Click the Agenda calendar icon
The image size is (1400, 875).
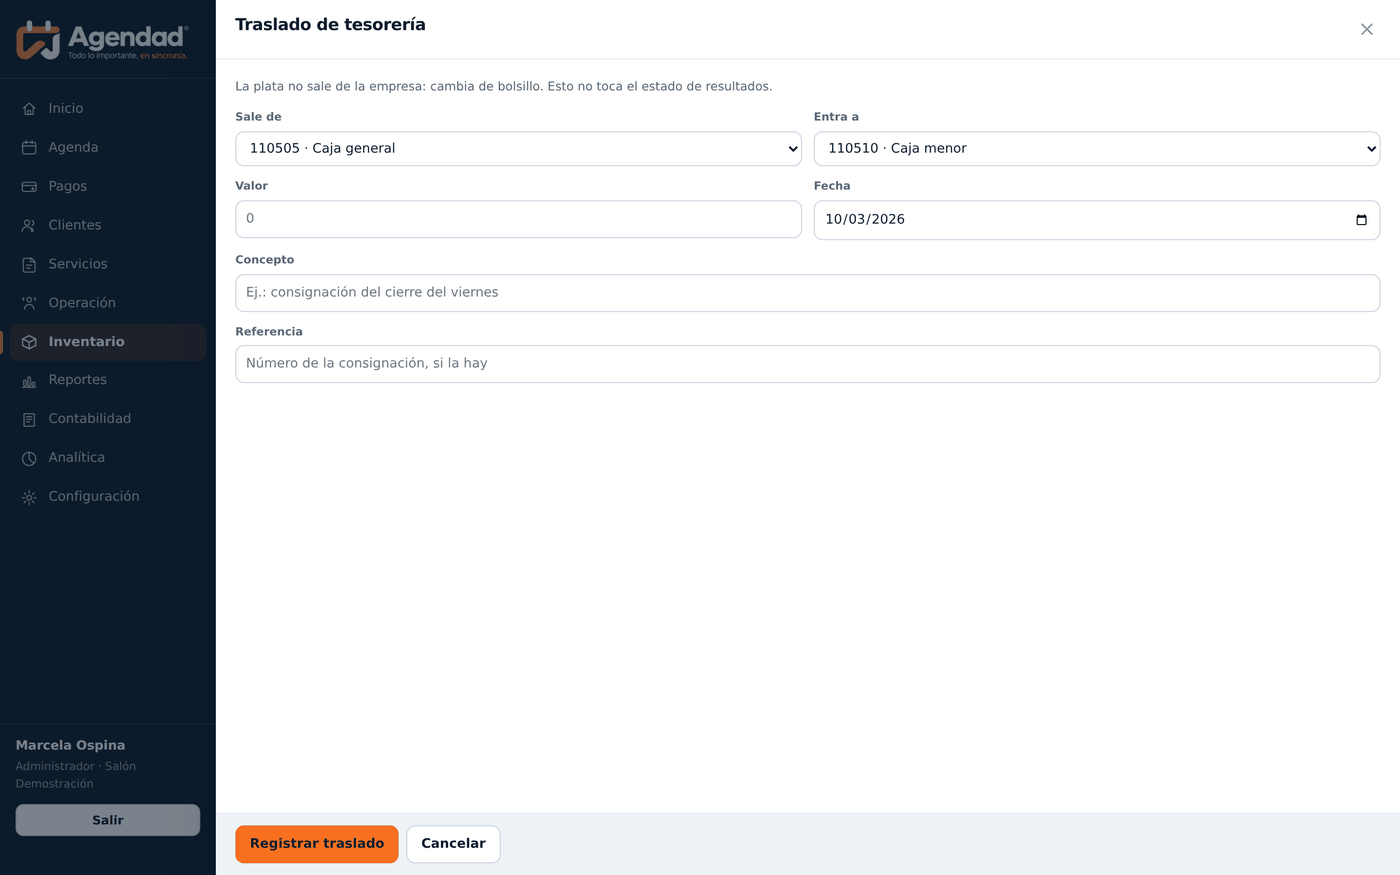pyautogui.click(x=29, y=148)
